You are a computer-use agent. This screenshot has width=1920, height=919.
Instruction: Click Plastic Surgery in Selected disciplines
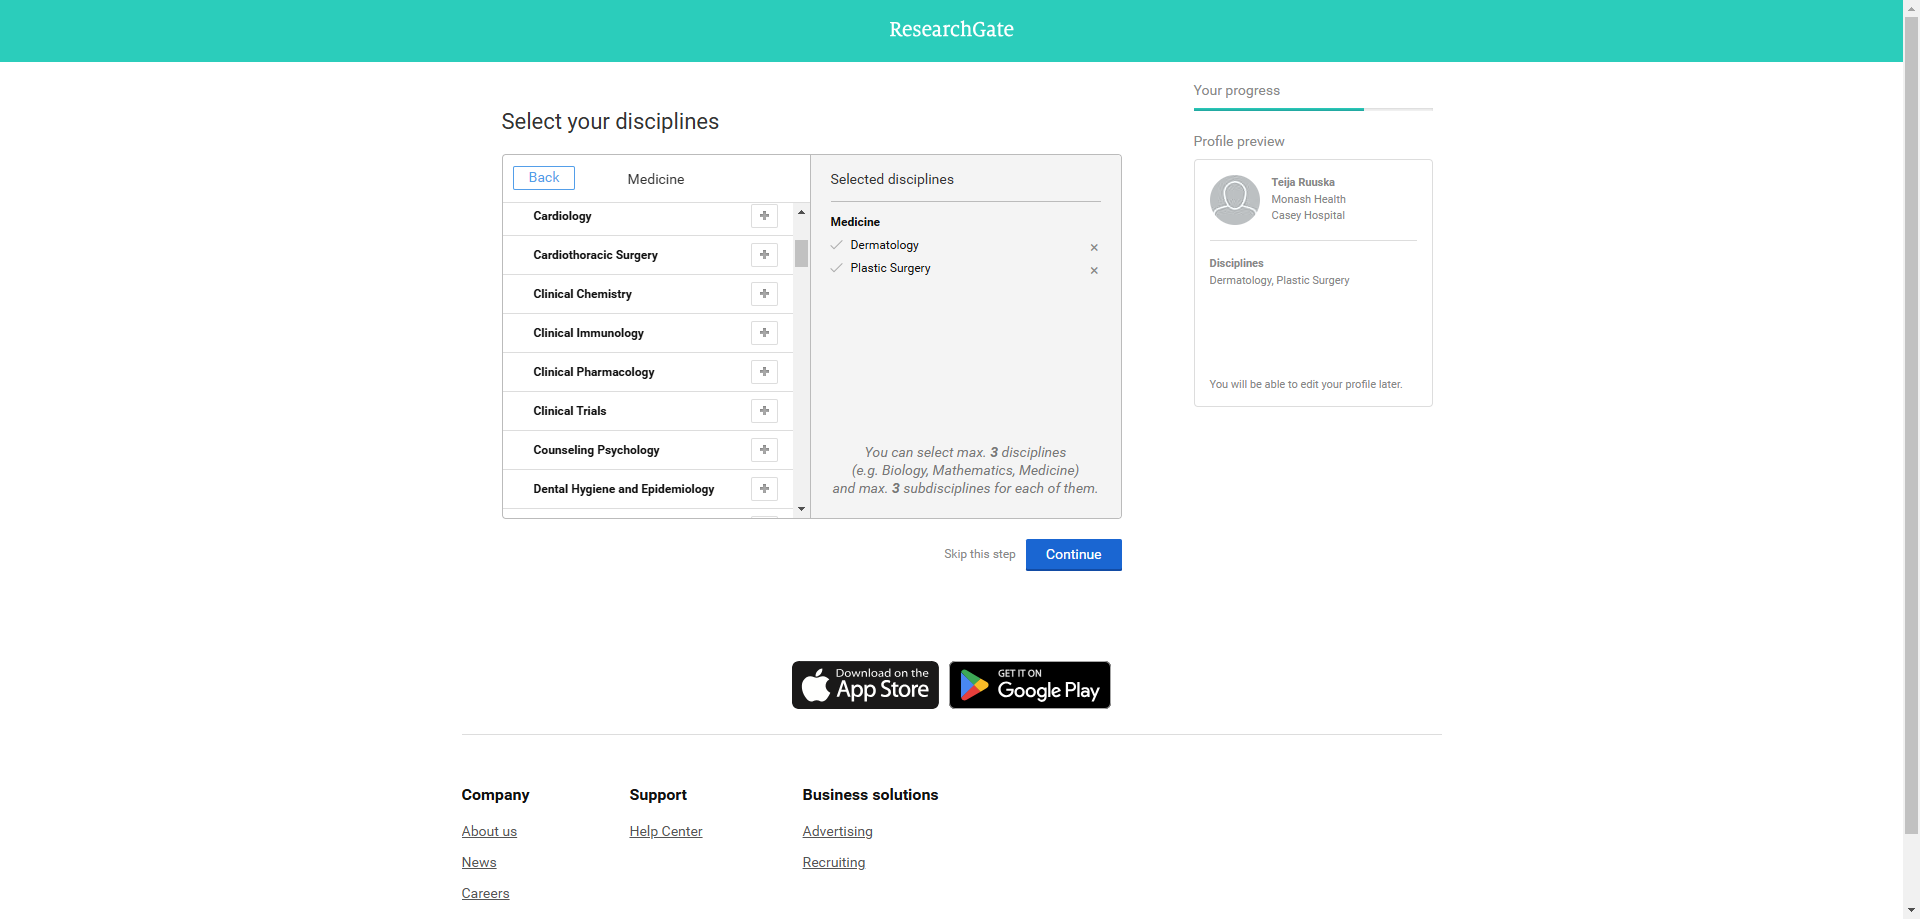tap(890, 268)
